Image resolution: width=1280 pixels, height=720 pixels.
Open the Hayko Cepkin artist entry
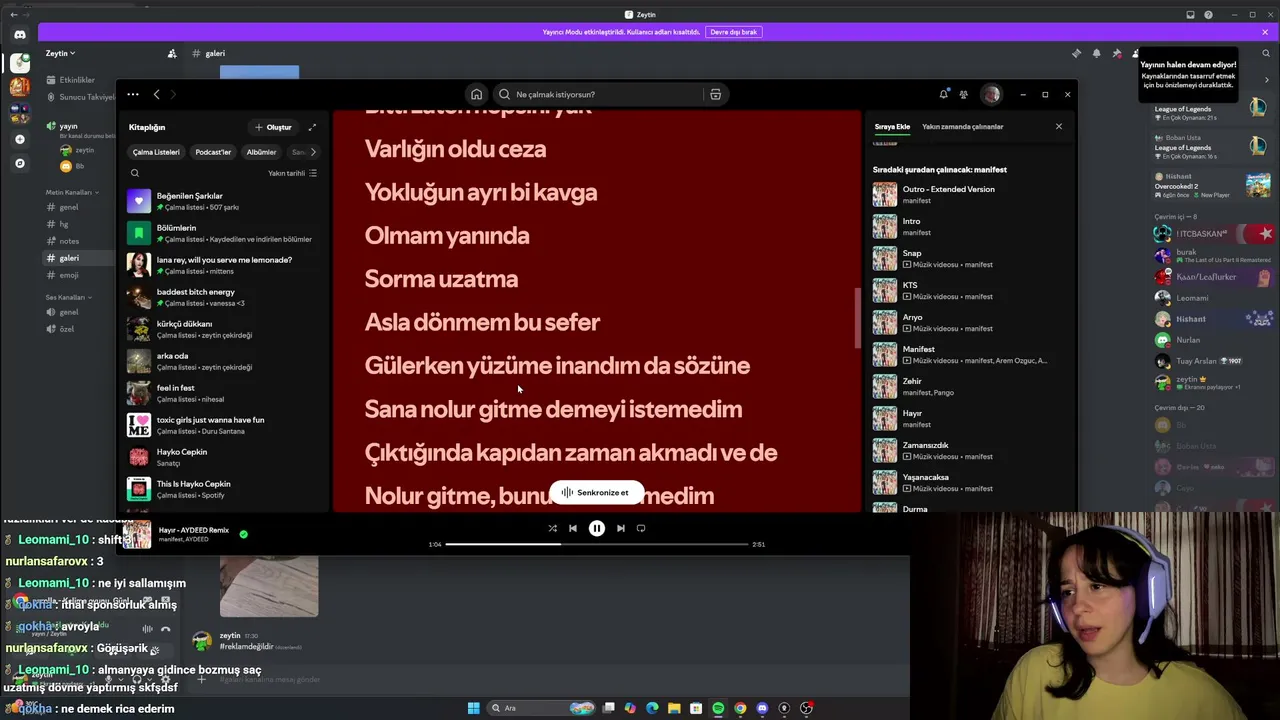point(224,457)
